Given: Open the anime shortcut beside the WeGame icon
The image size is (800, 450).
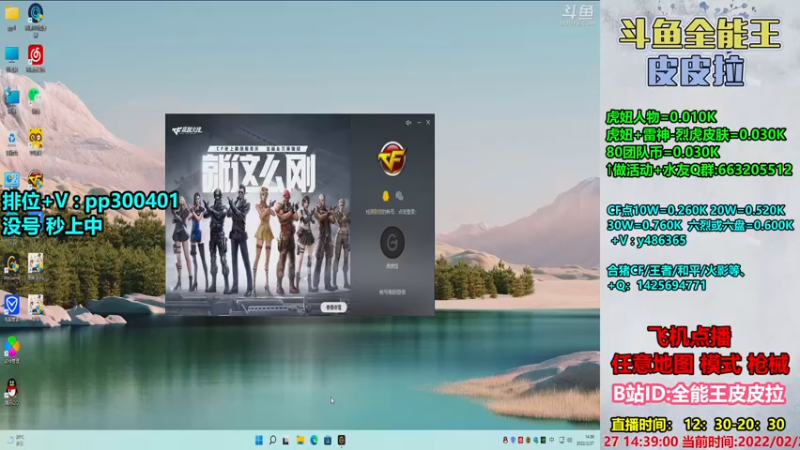Looking at the screenshot, I should click(x=35, y=263).
